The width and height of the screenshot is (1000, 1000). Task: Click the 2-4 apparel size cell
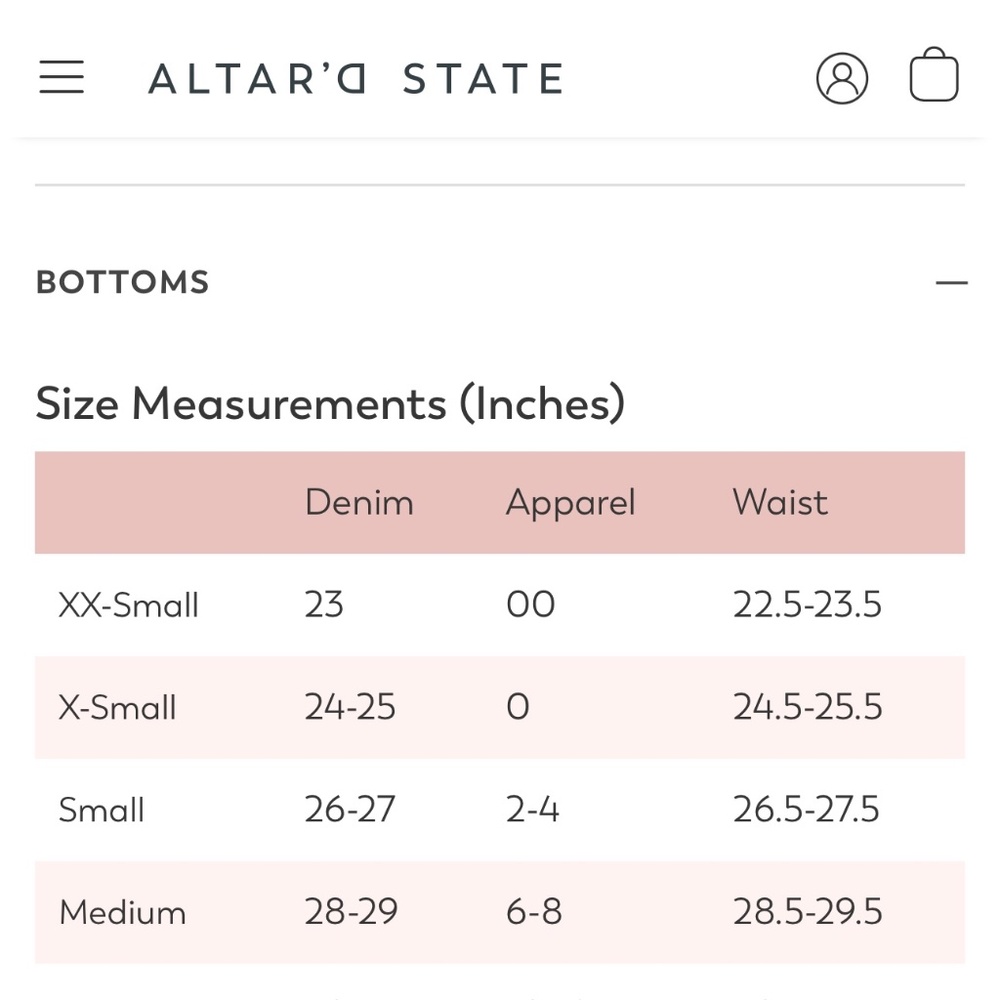point(533,810)
